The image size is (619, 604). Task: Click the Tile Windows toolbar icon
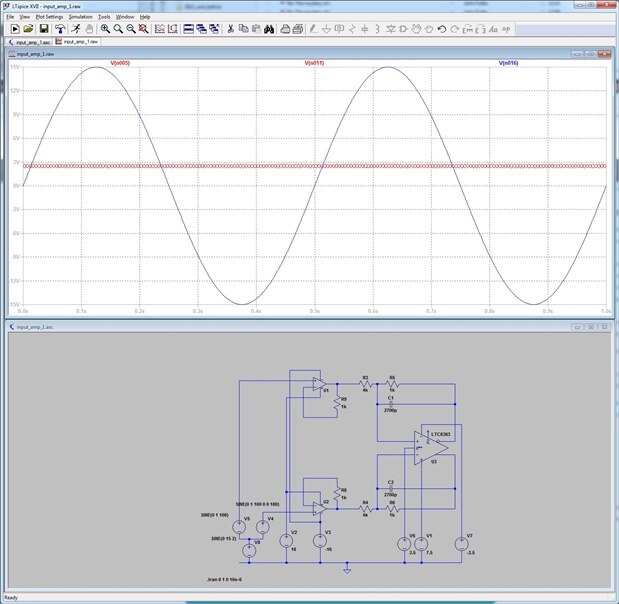tap(189, 29)
